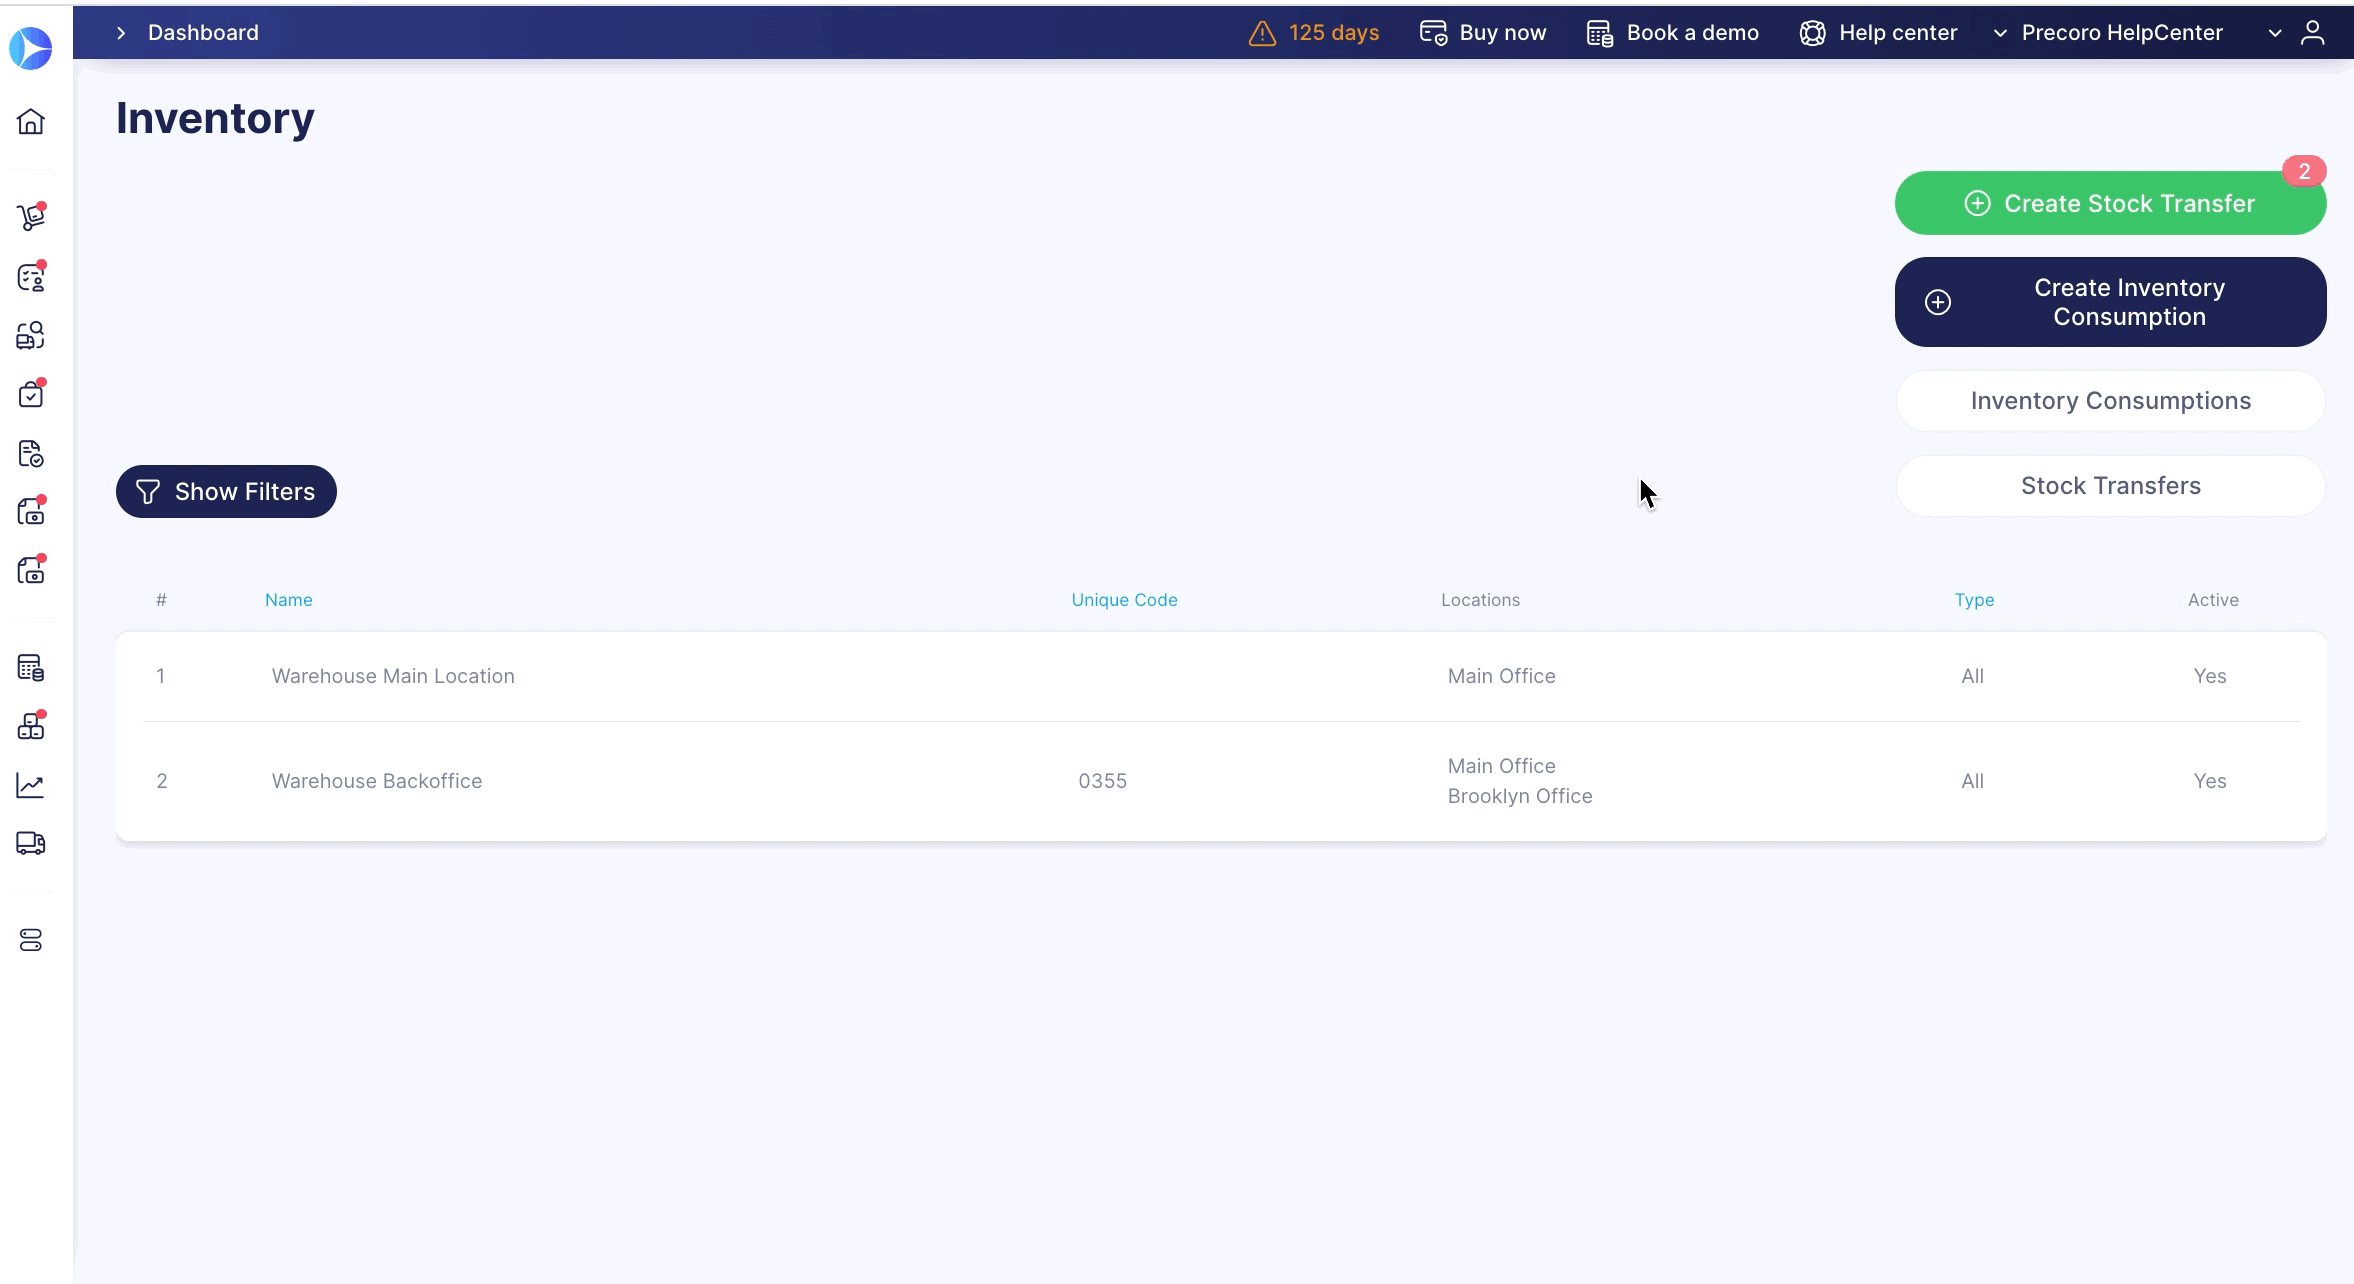Sort table by Unique Code column
The image size is (2354, 1284).
point(1124,600)
